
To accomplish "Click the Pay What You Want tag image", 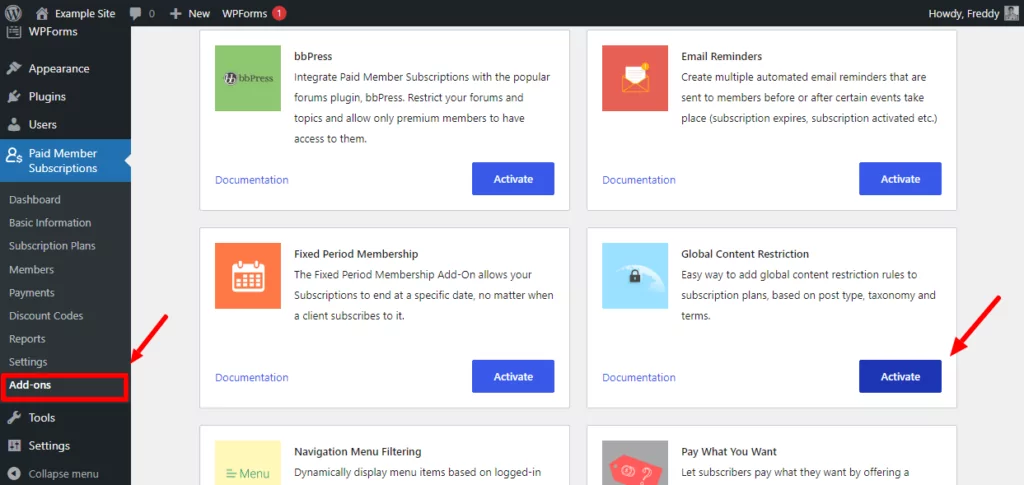I will [x=635, y=463].
